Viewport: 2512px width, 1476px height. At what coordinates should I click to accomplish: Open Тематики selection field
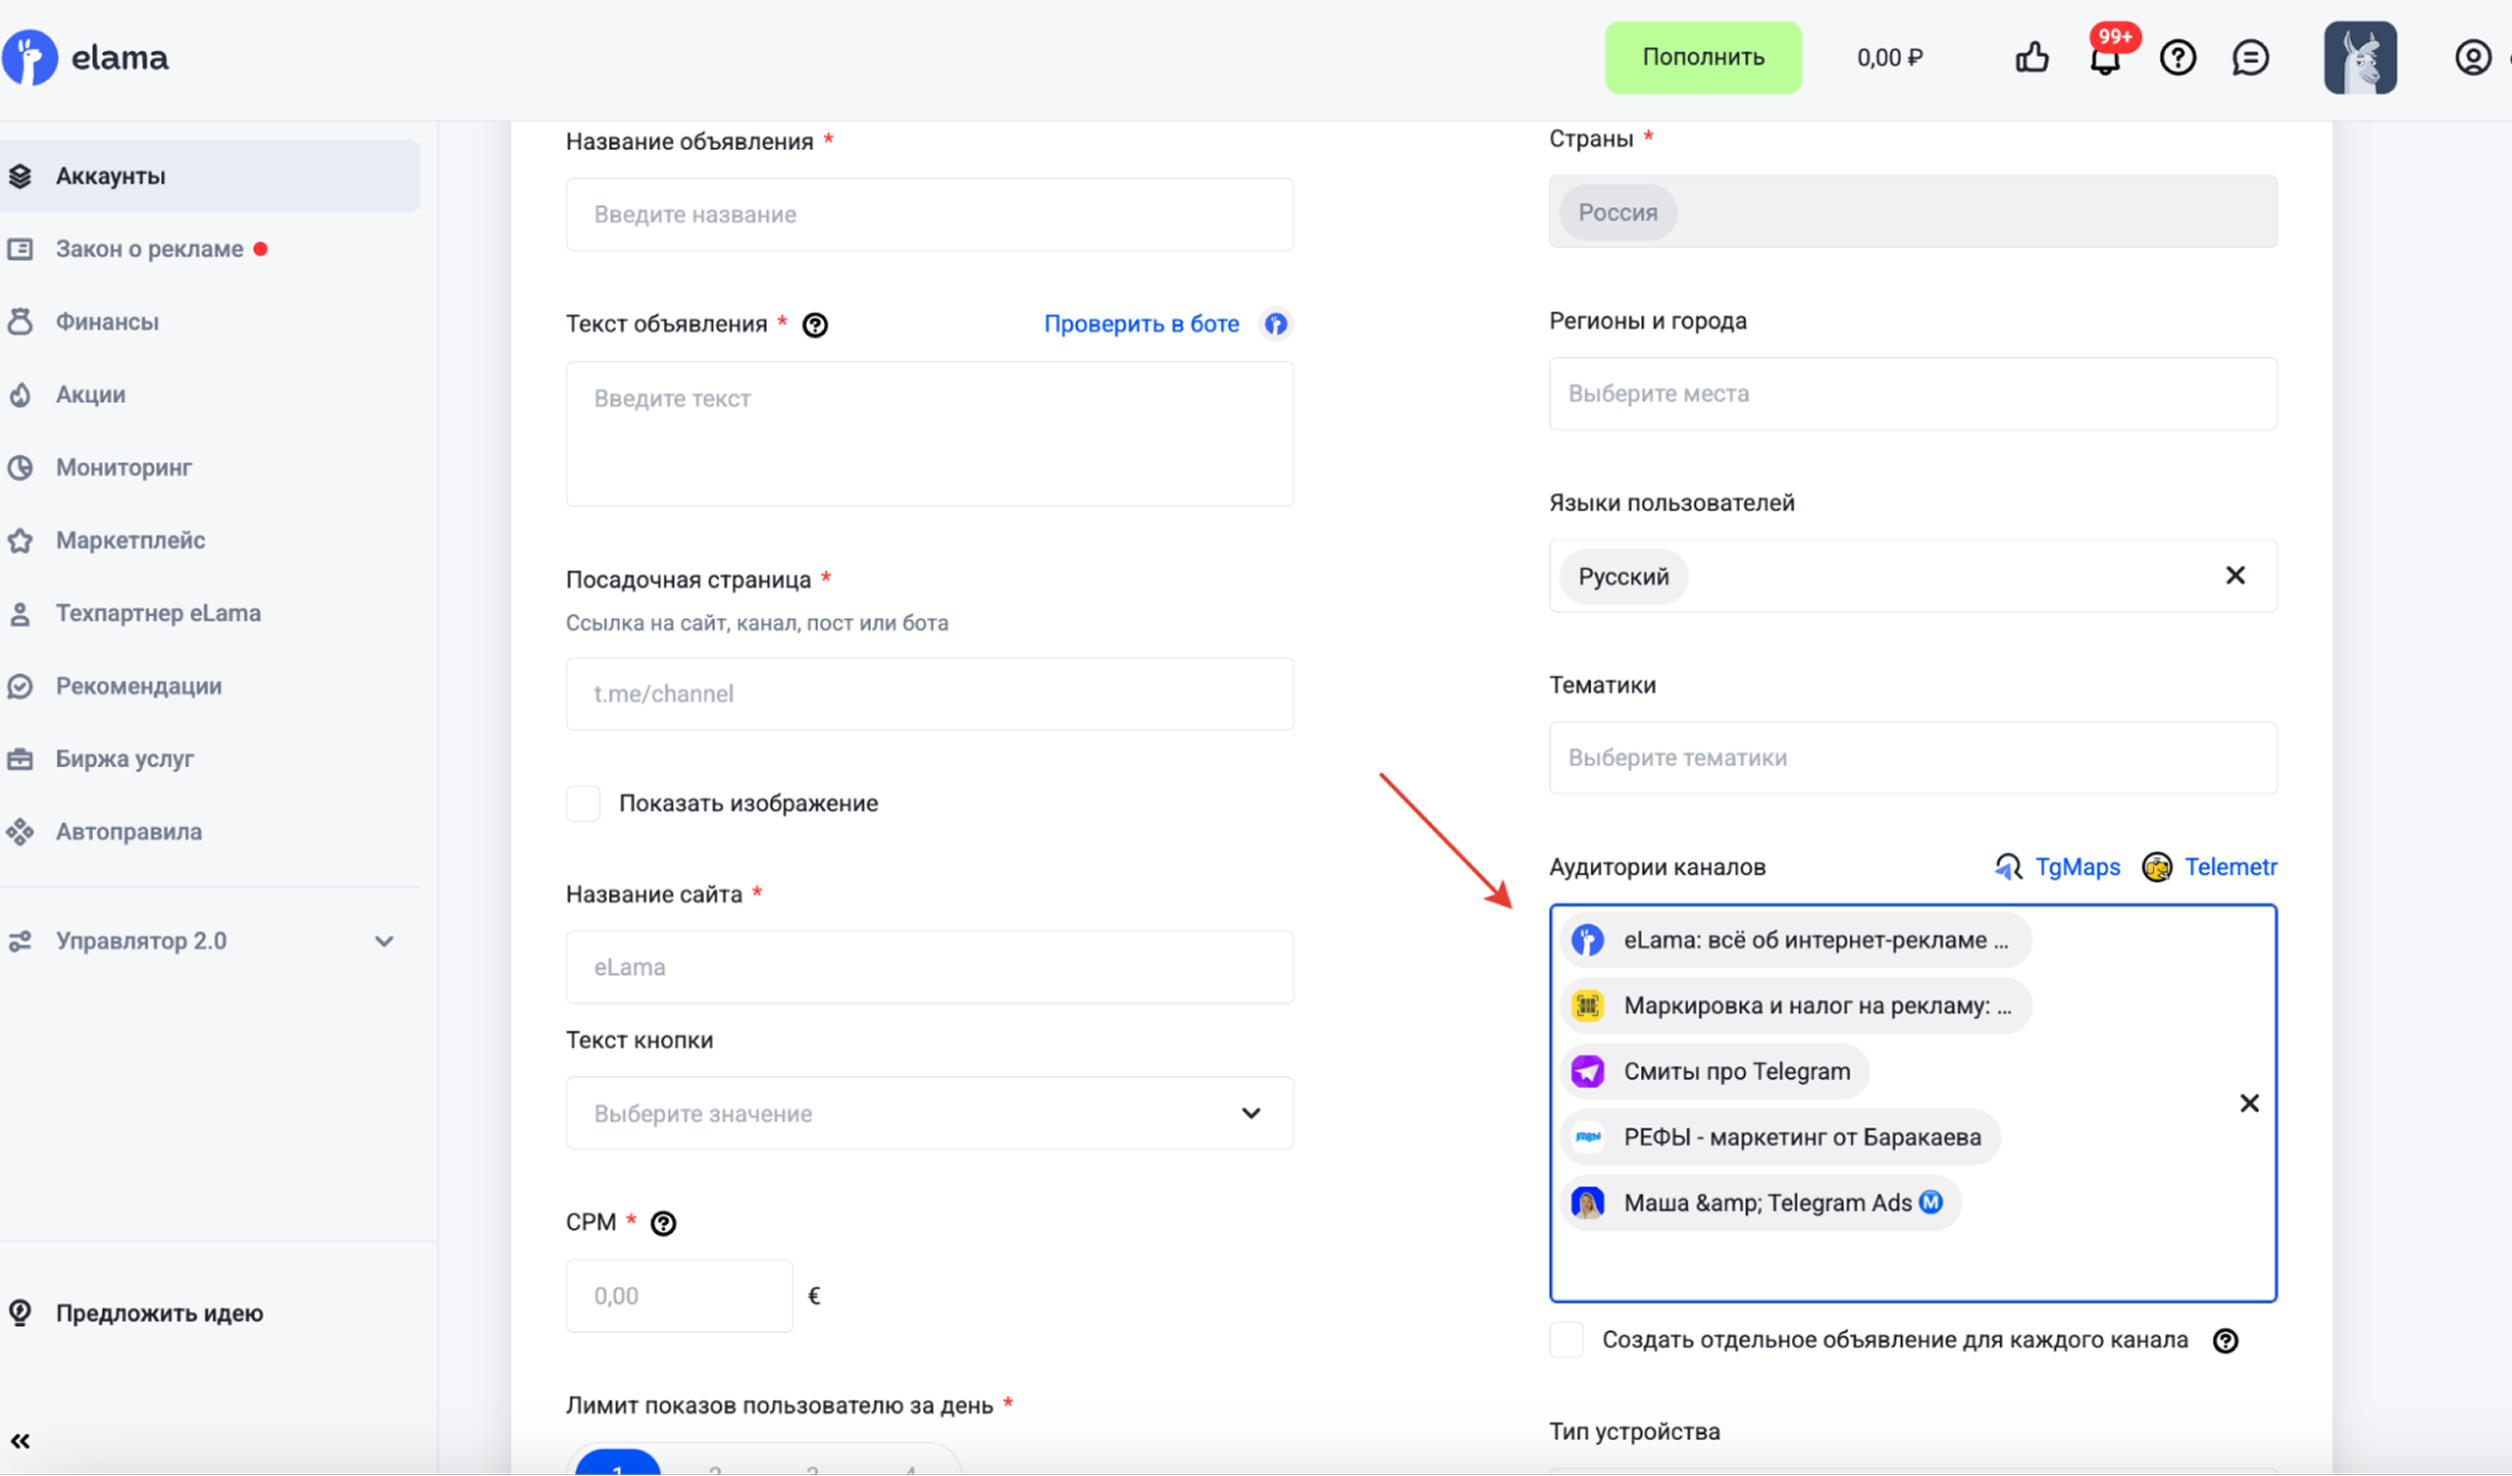[x=1912, y=757]
